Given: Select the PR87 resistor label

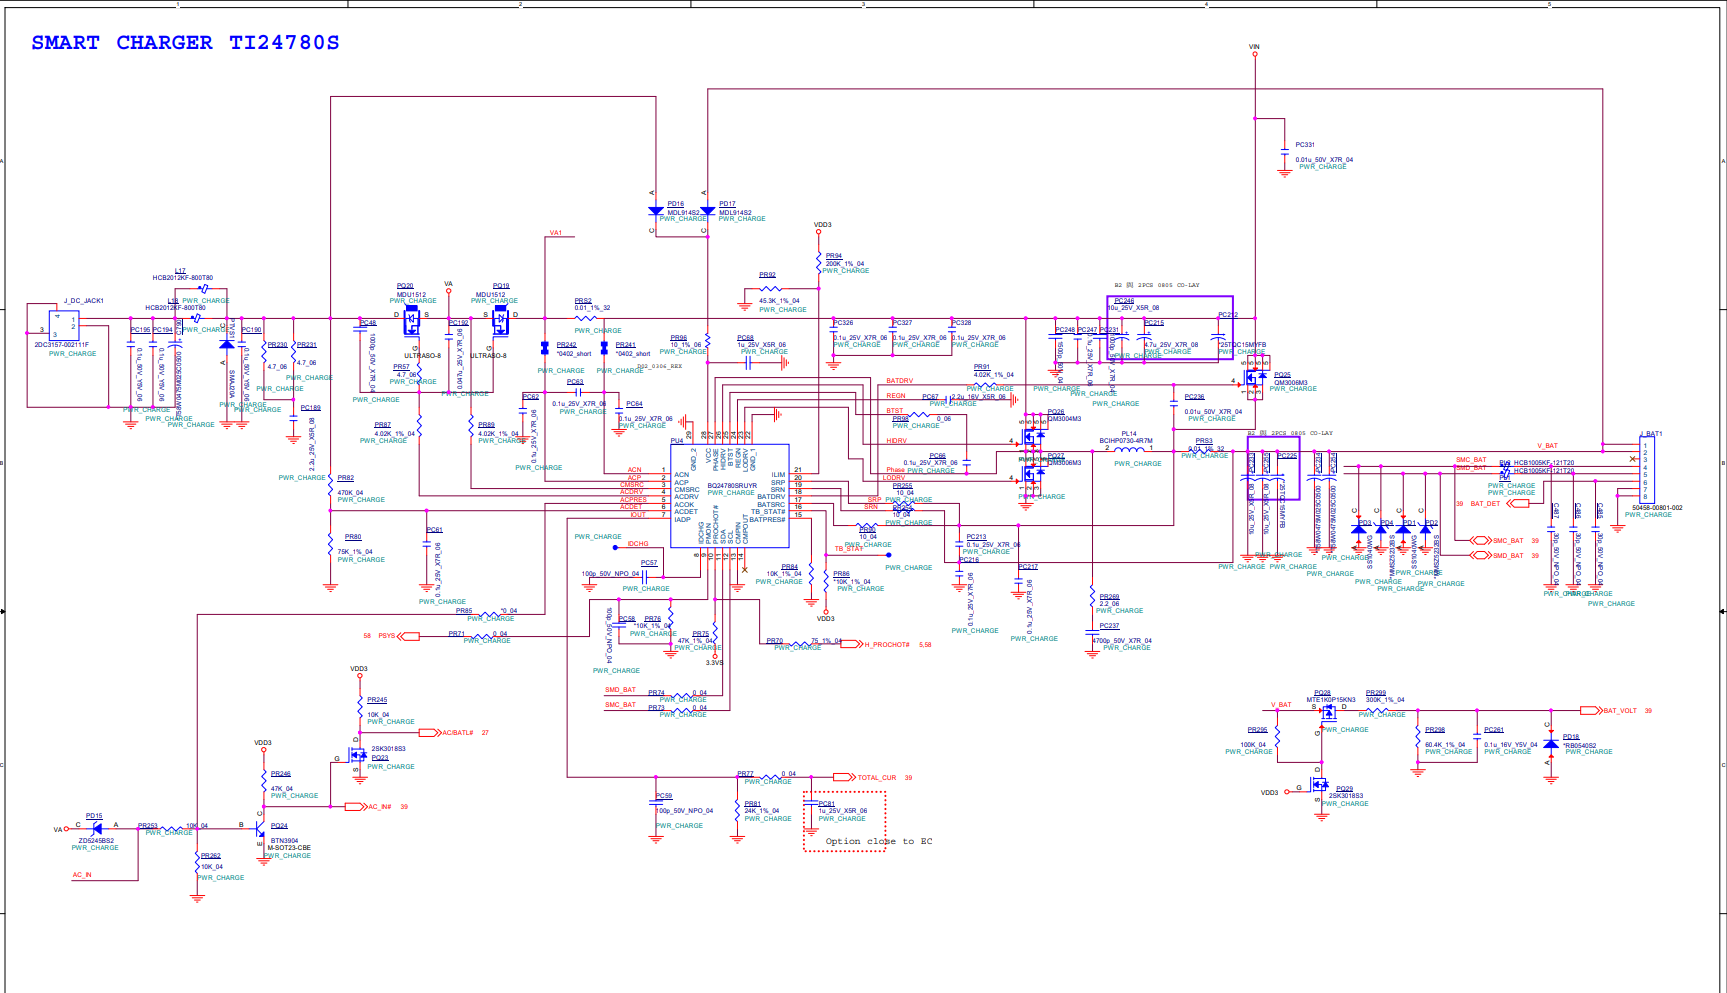Looking at the screenshot, I should point(383,425).
